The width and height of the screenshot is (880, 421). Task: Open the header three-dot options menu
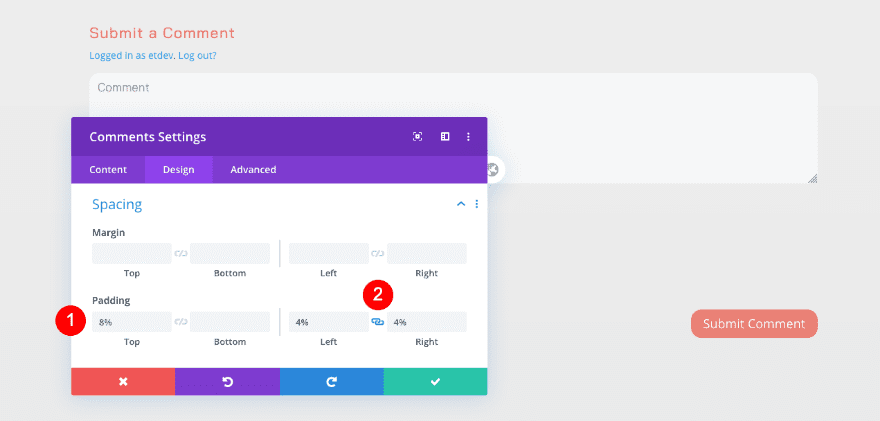pyautogui.click(x=469, y=136)
